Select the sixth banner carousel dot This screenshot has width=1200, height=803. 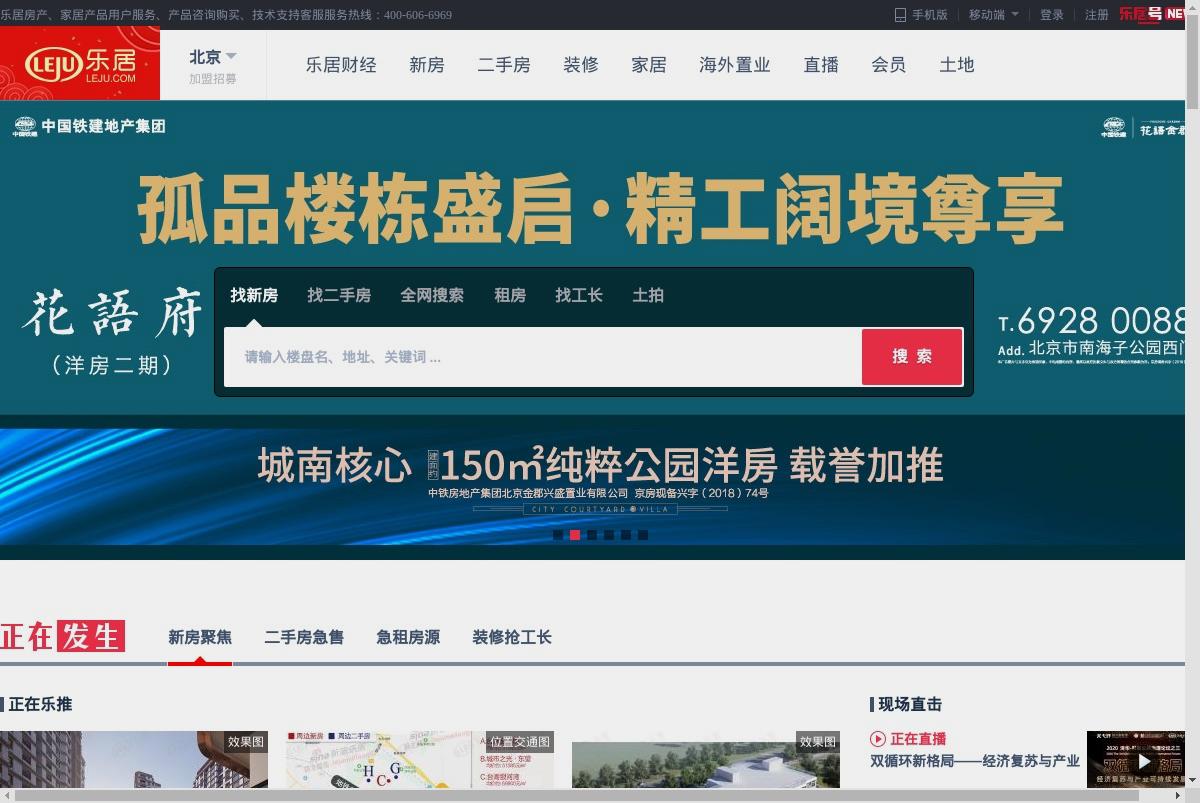[643, 535]
